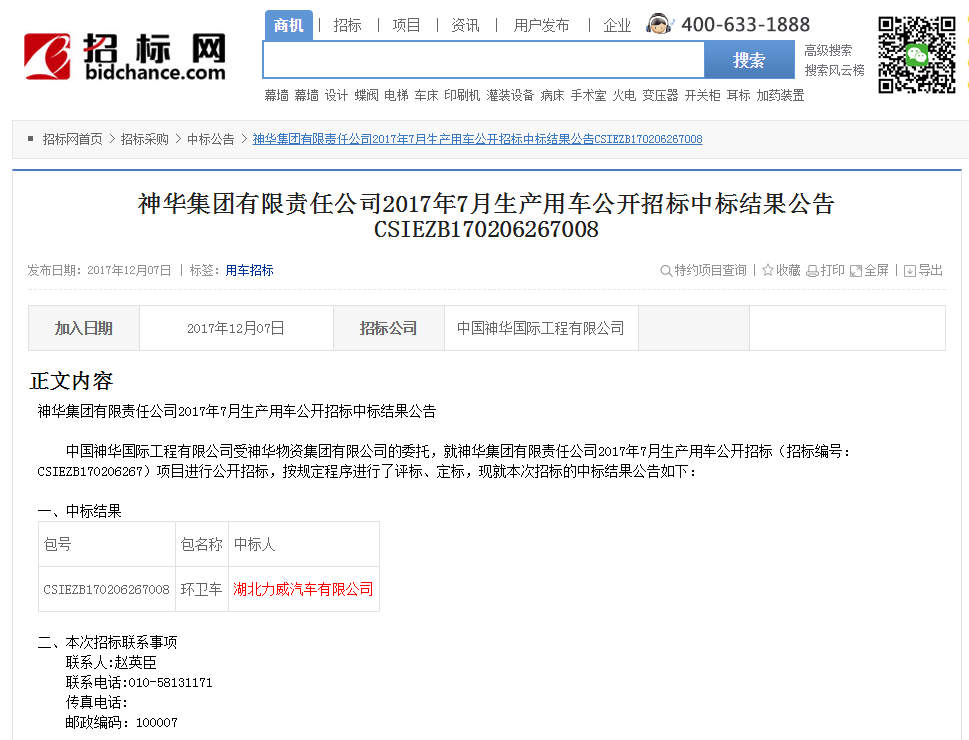Click the customer service headset icon

(x=659, y=24)
